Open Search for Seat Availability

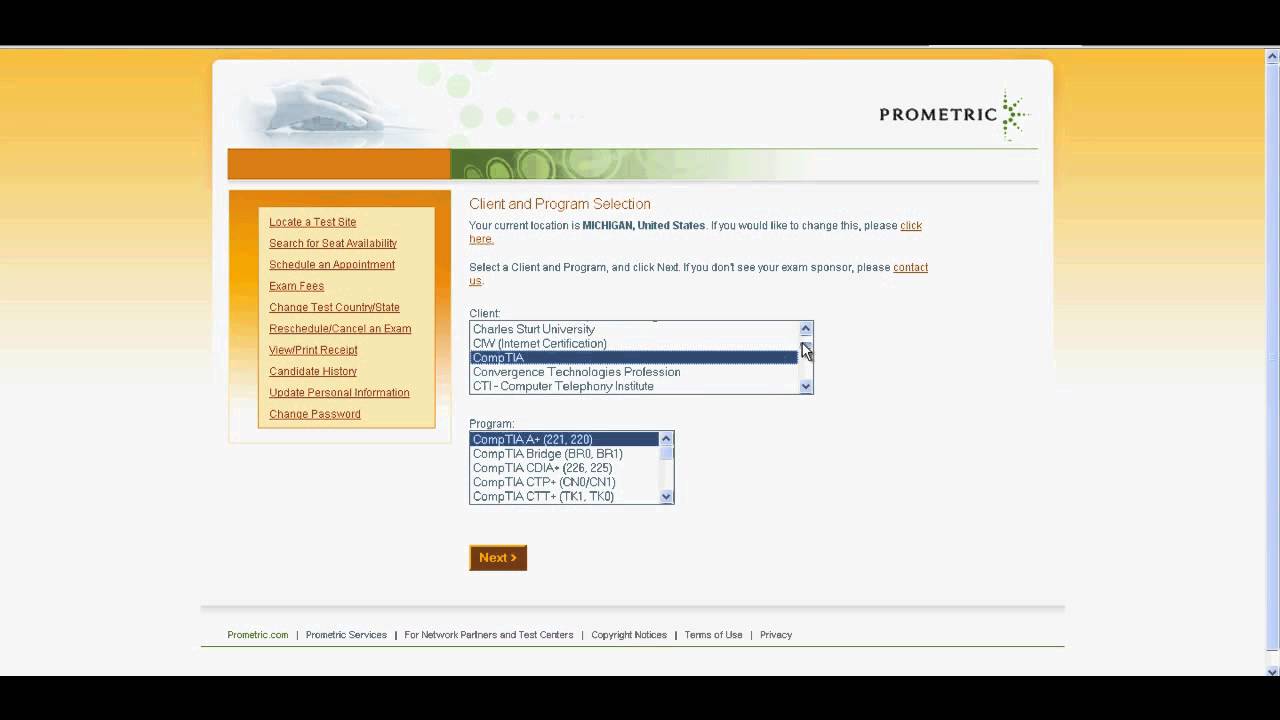[x=333, y=243]
